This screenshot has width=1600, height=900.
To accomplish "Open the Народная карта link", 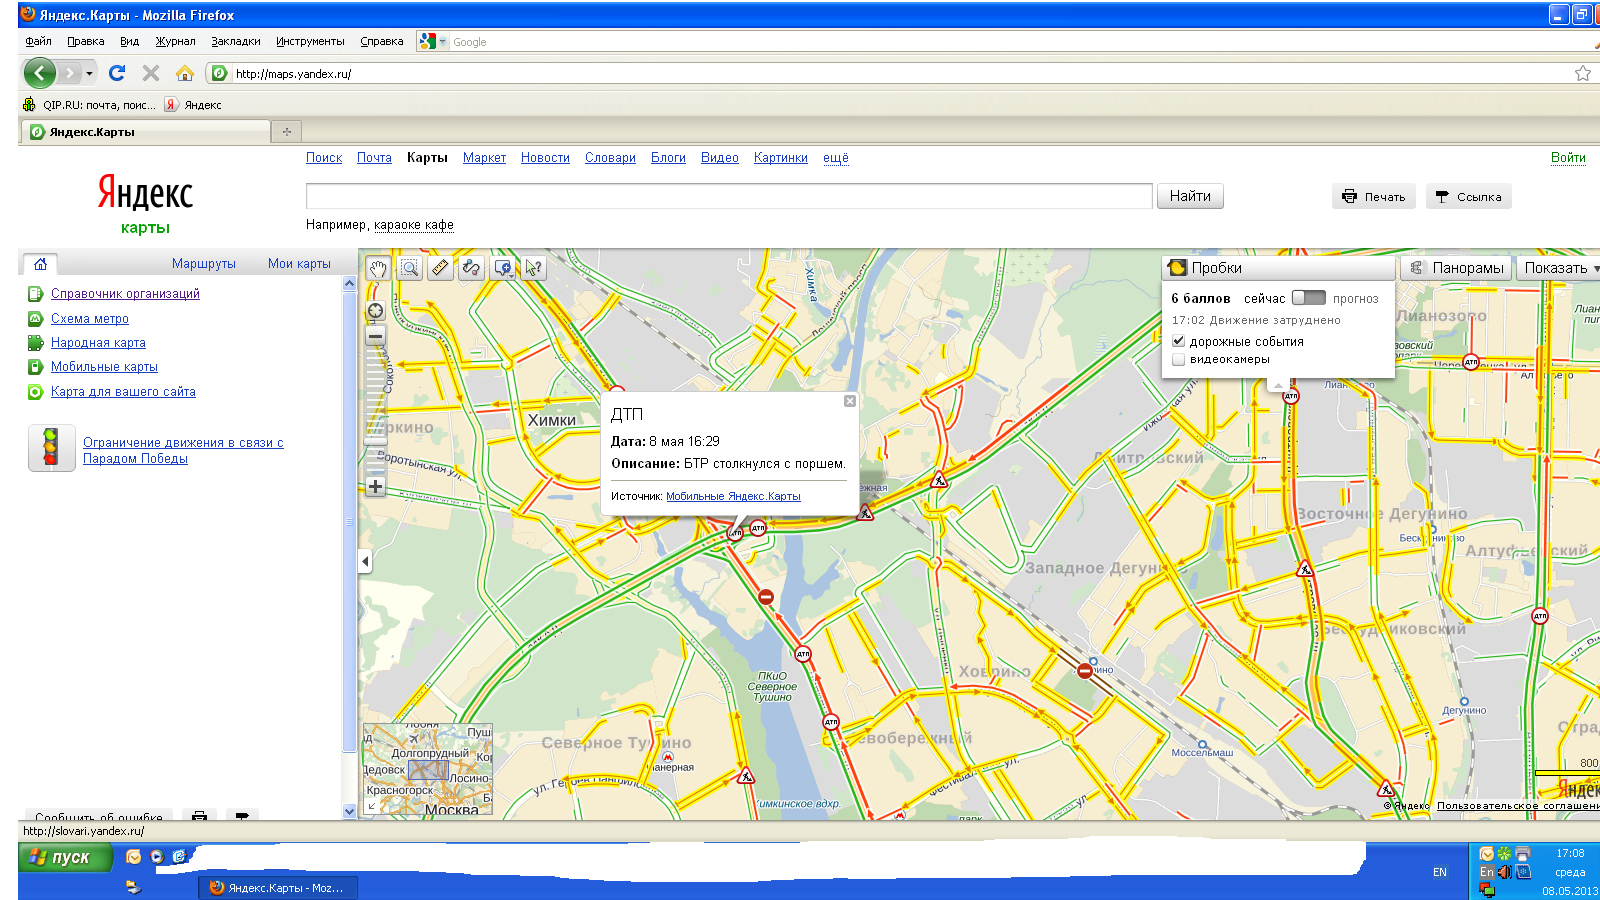I will click(98, 343).
